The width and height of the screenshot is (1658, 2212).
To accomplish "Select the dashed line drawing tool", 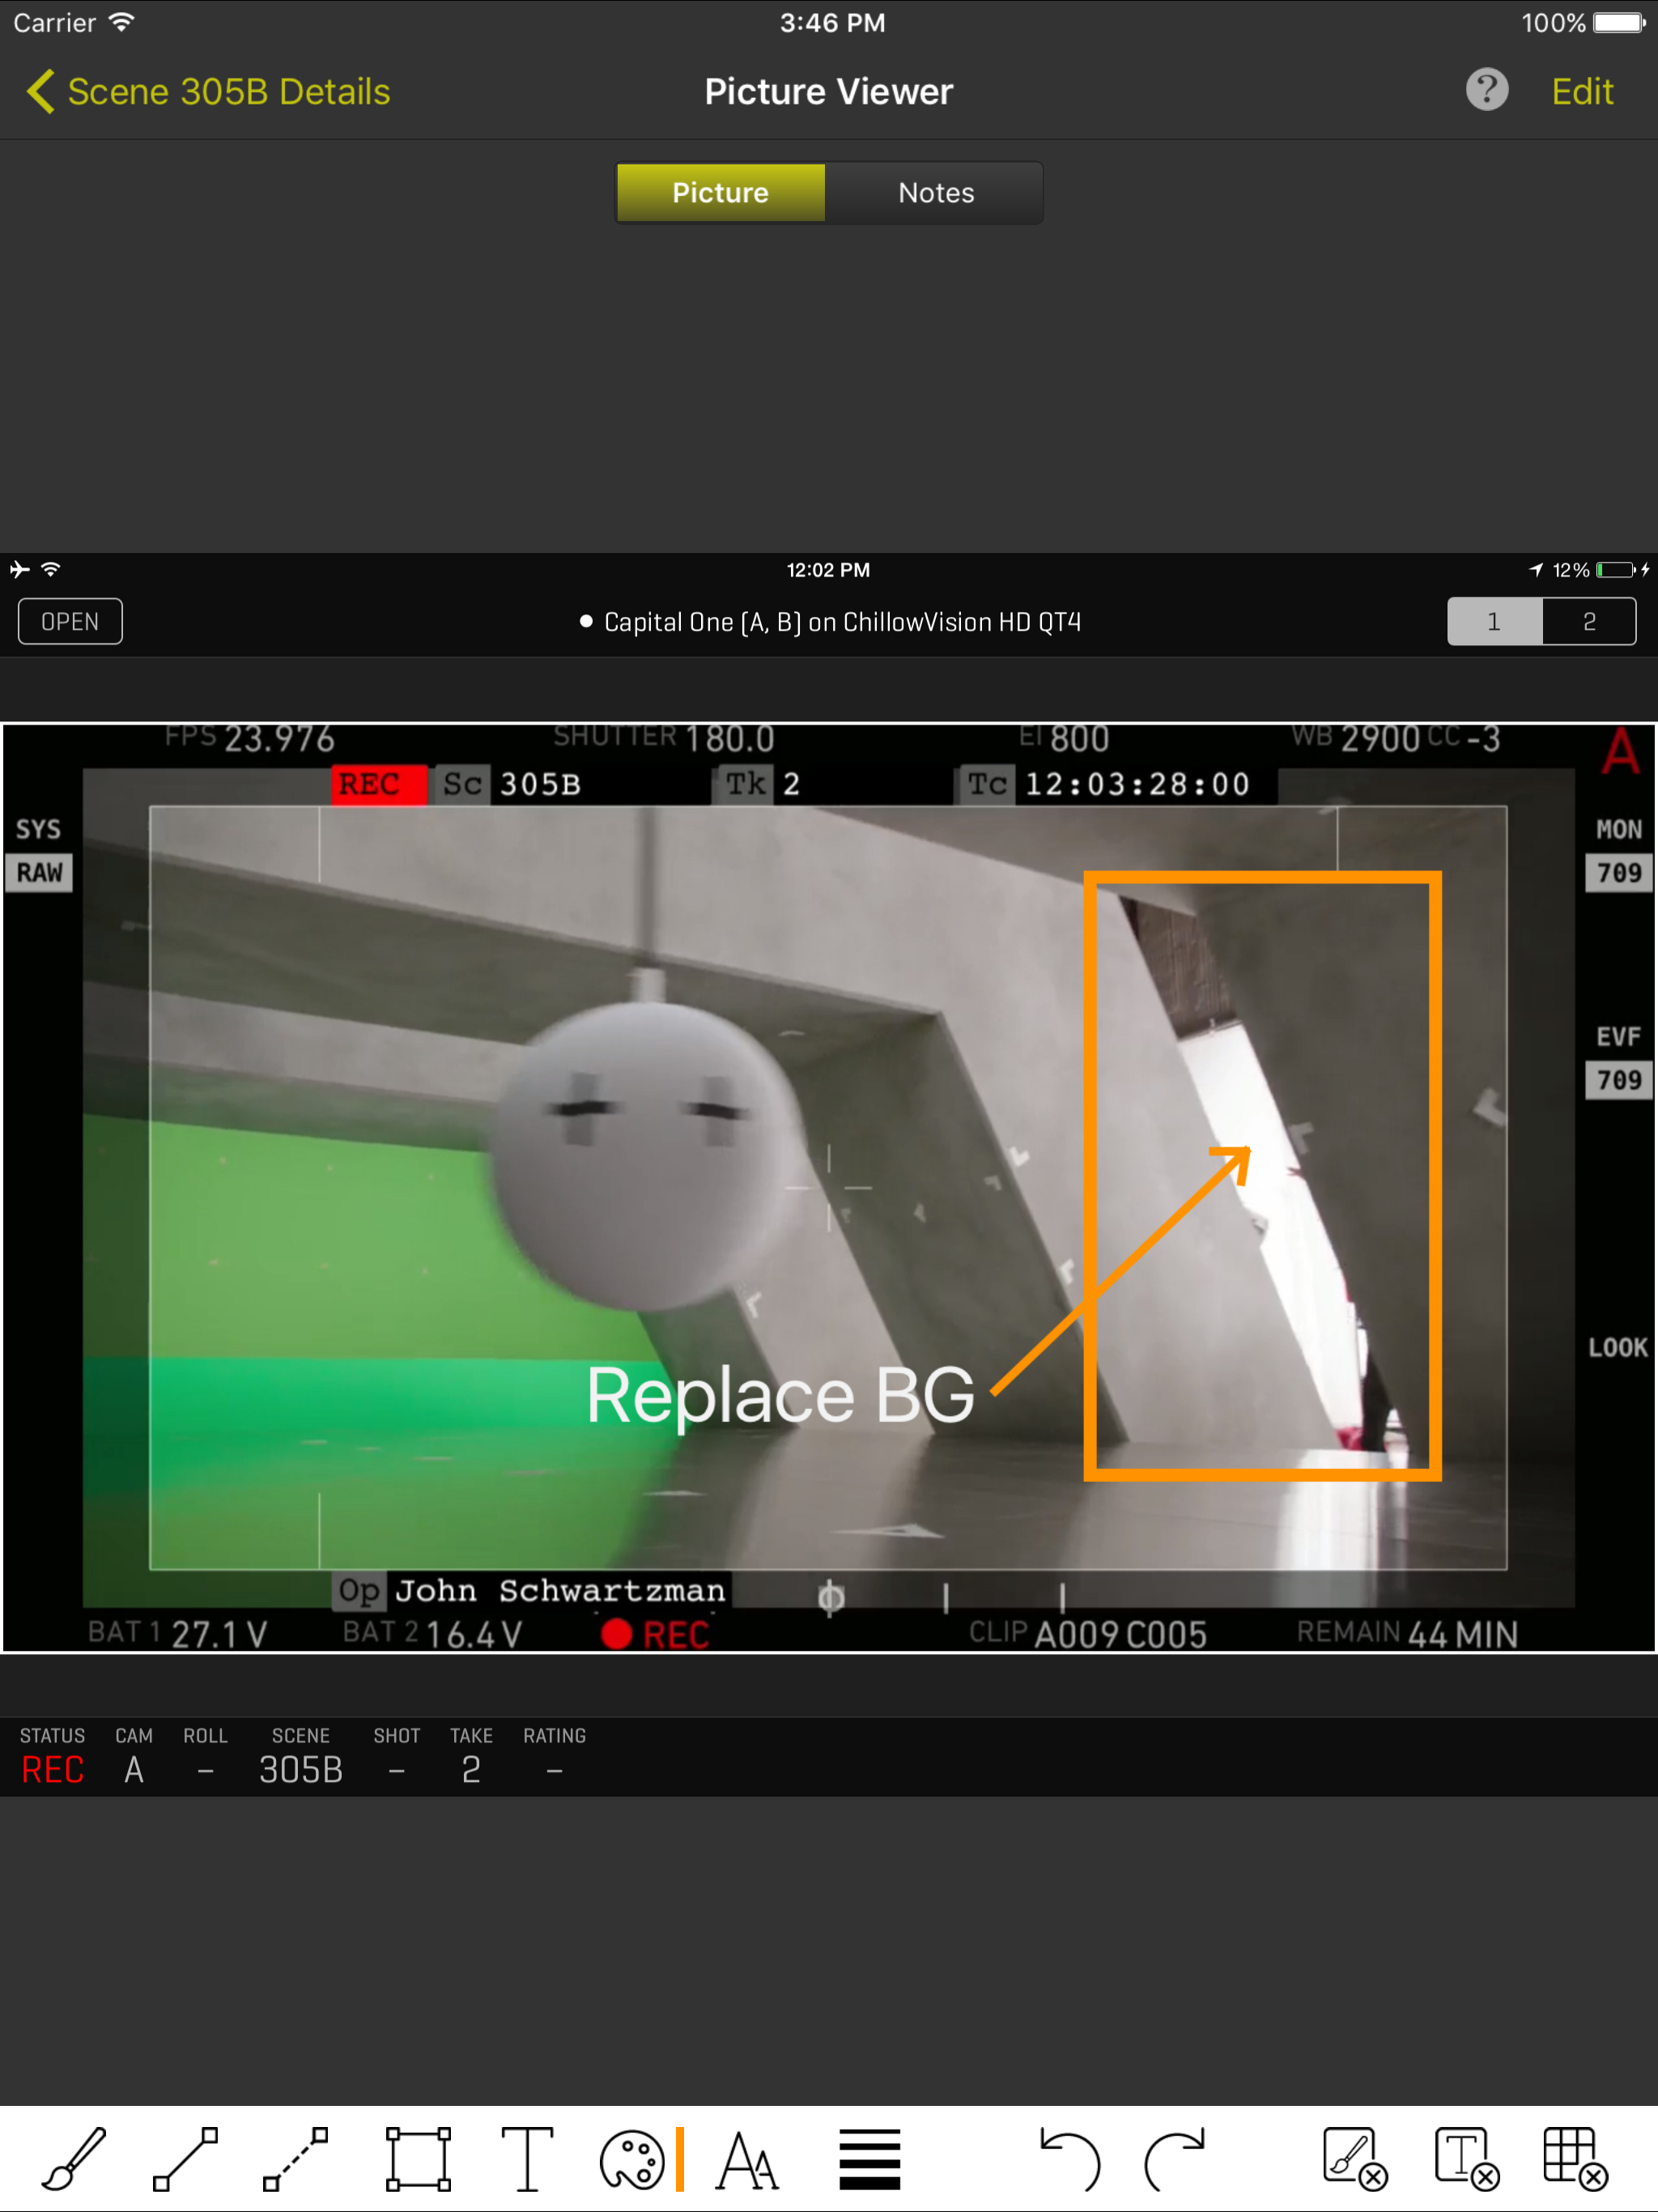I will (x=295, y=2158).
